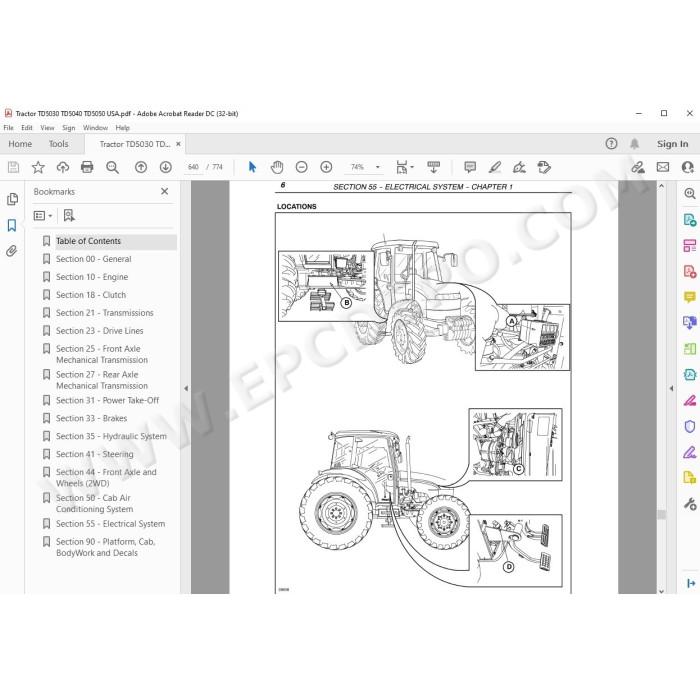Go to next page arrow
This screenshot has height=700, width=700.
pyautogui.click(x=166, y=167)
